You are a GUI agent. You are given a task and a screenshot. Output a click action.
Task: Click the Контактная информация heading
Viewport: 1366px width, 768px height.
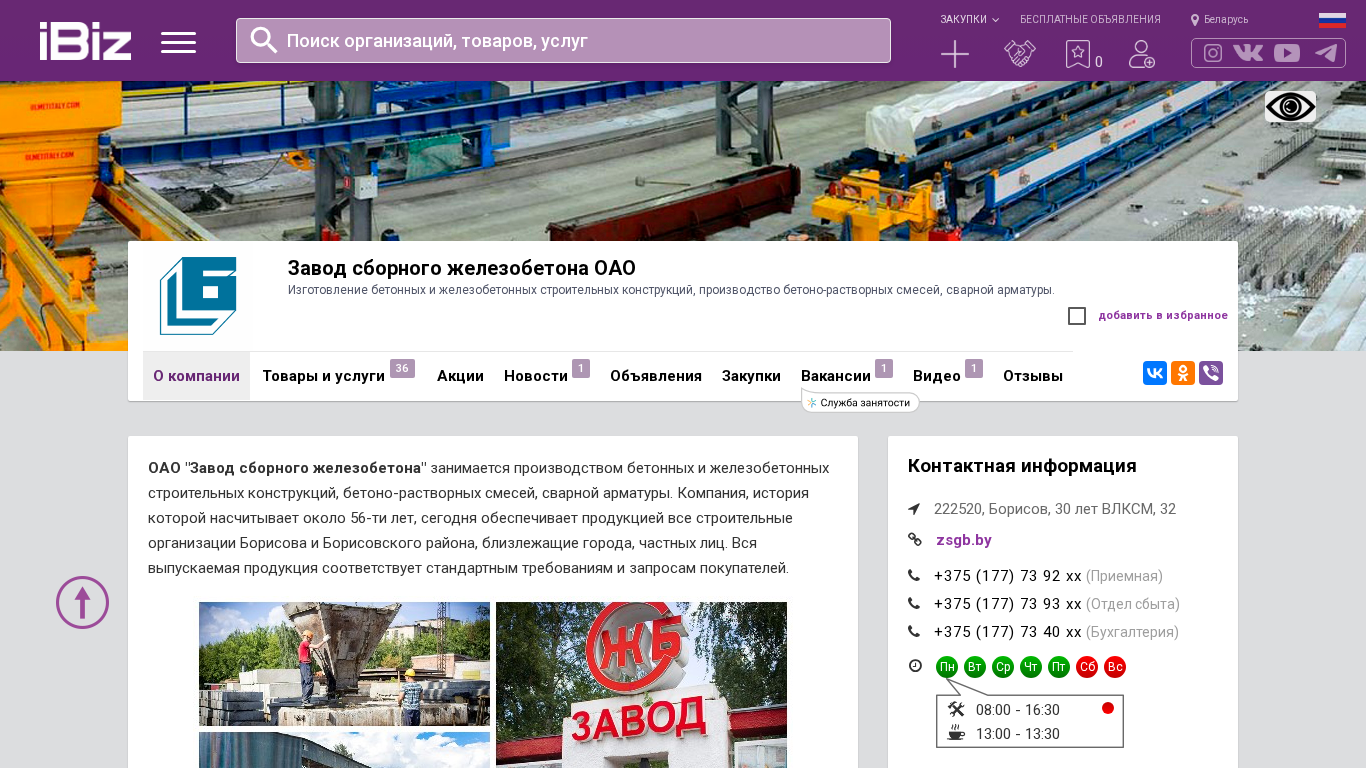coord(1022,466)
